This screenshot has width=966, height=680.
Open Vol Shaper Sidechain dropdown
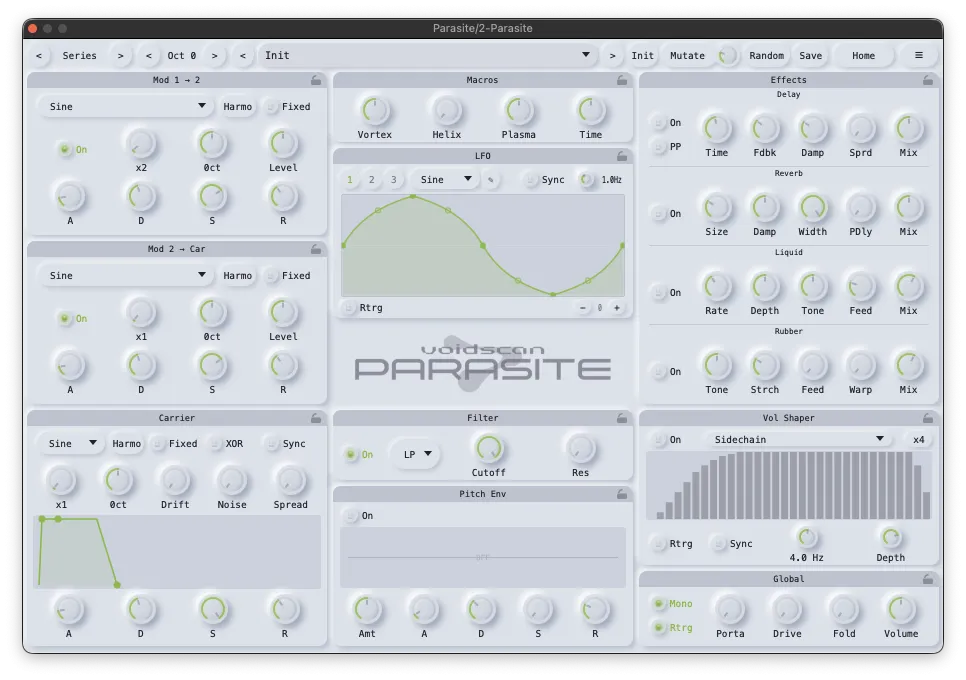pos(798,440)
